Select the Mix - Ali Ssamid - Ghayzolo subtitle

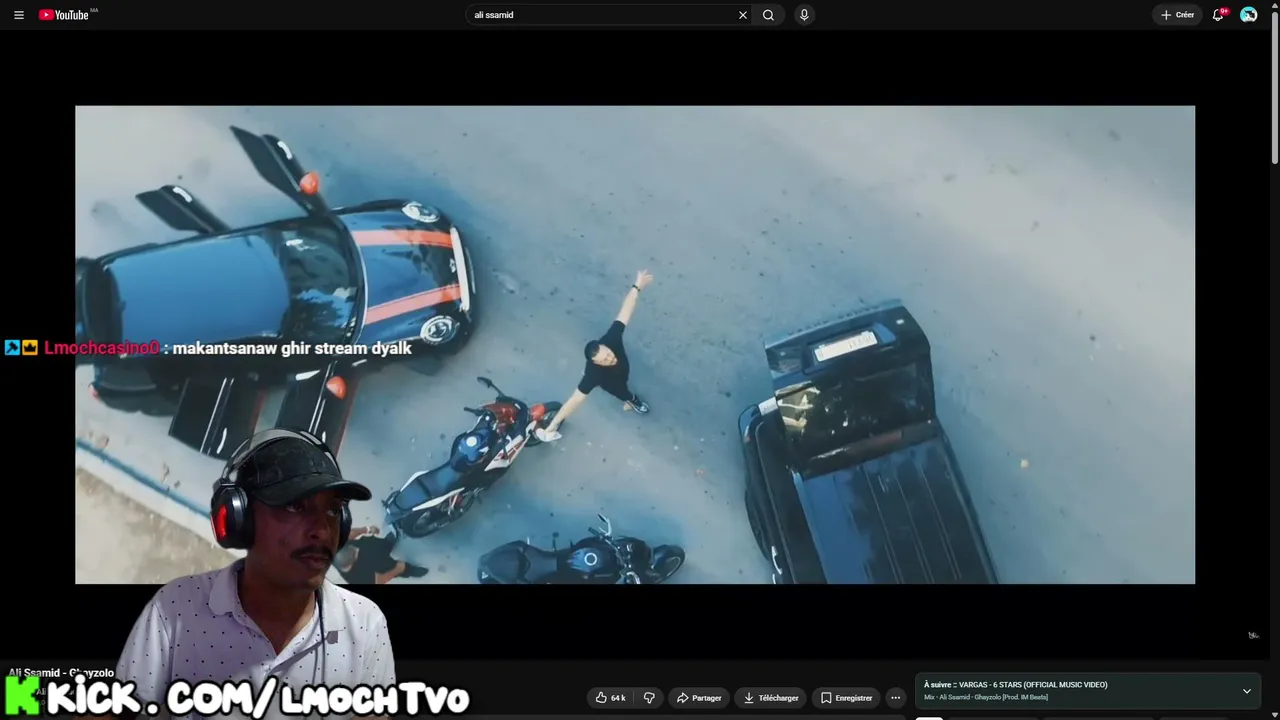pos(986,697)
